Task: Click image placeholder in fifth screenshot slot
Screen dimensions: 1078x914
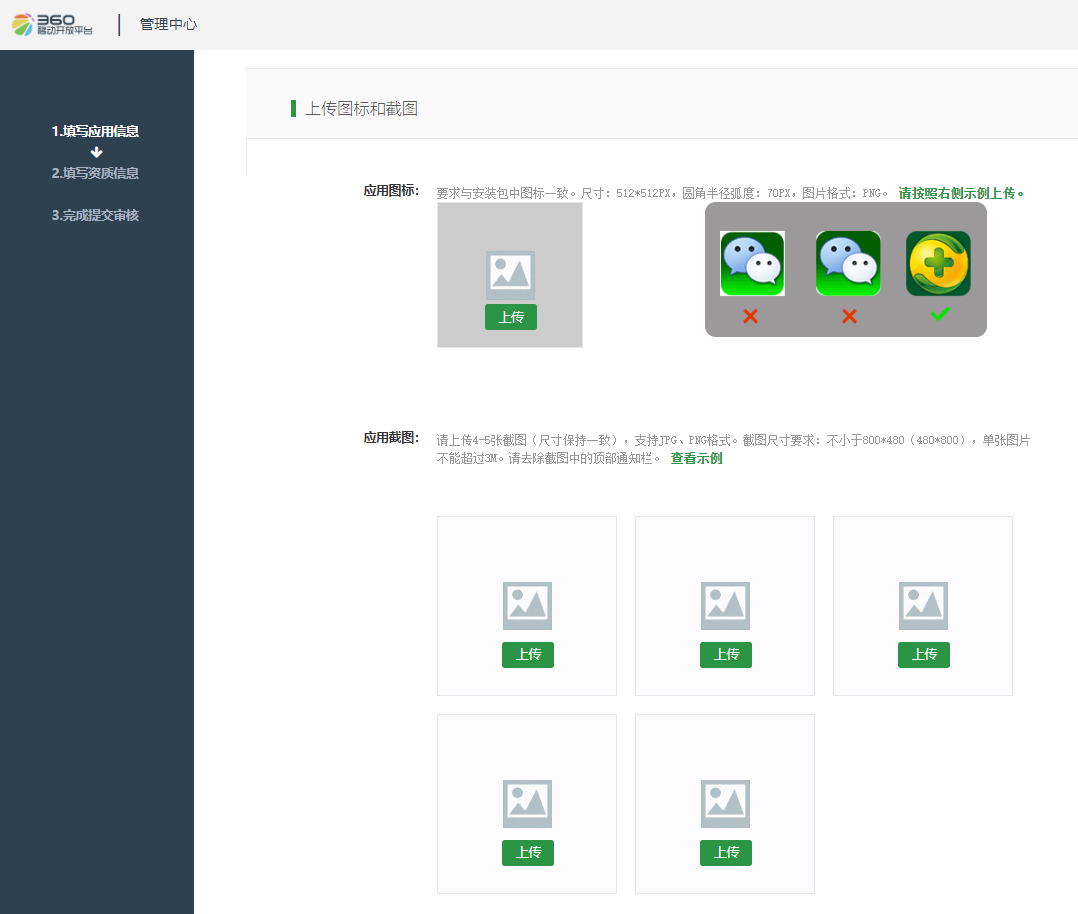Action: tap(725, 804)
